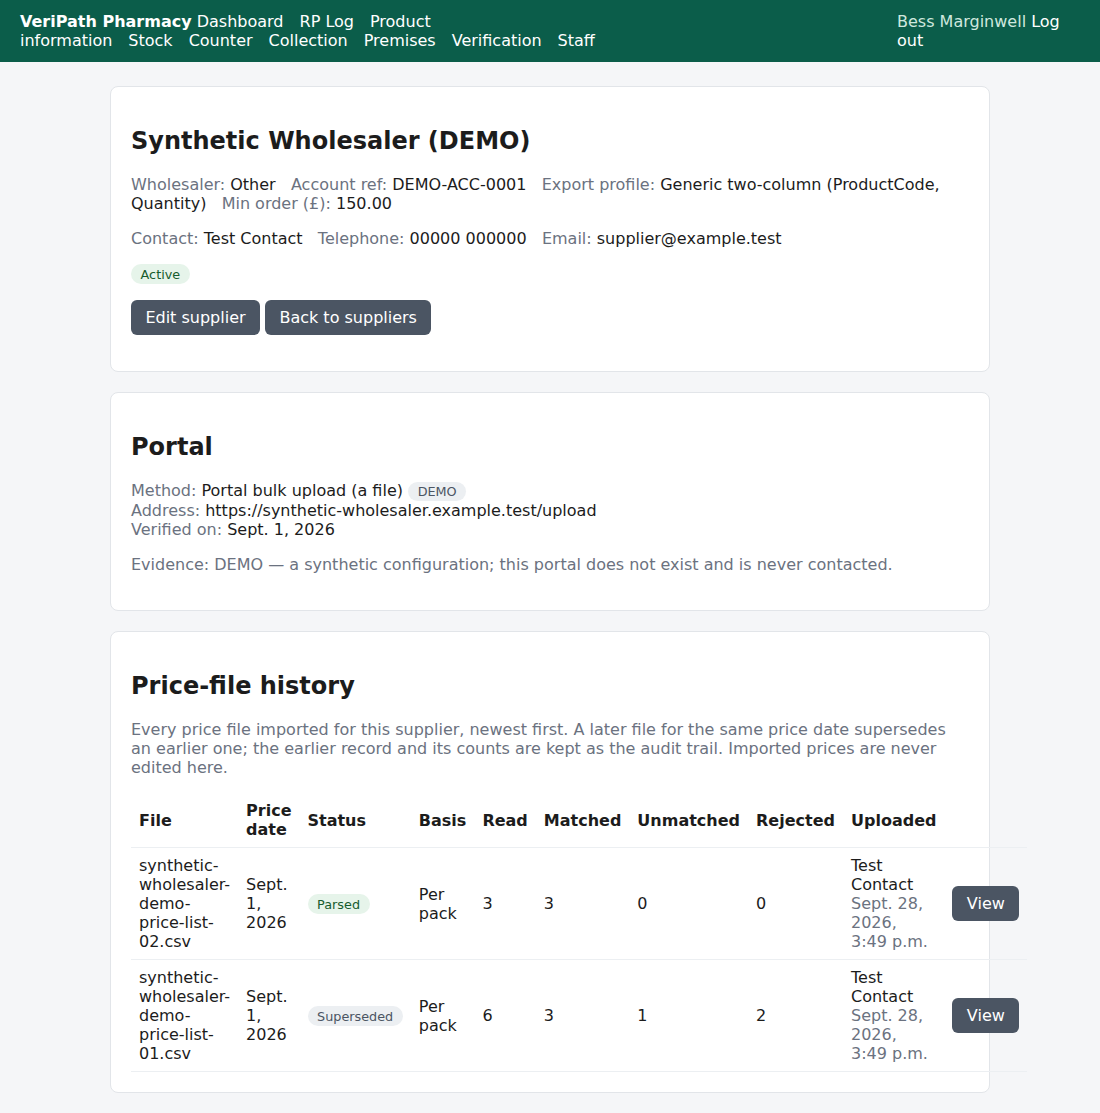Viewport: 1100px width, 1113px height.
Task: Click Portal bulk upload (a file) text
Action: (x=302, y=491)
